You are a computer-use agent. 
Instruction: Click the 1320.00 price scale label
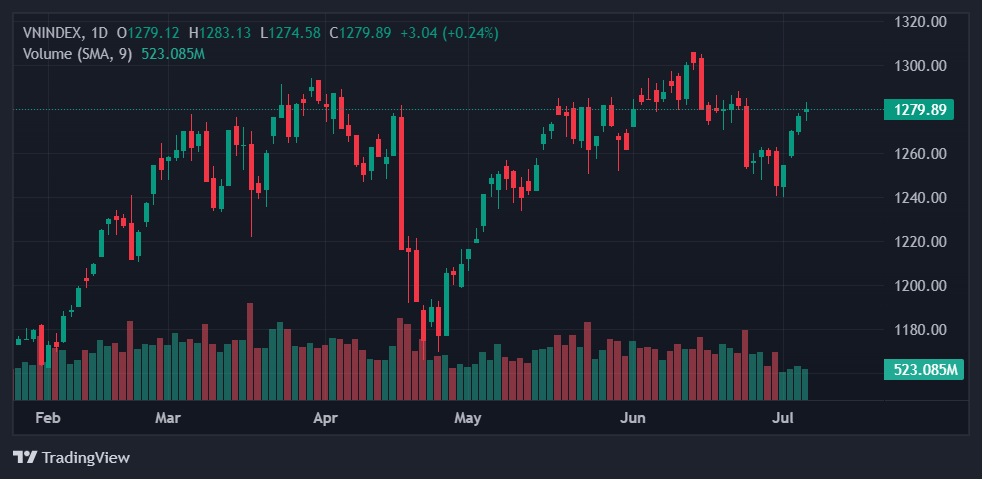(x=918, y=22)
